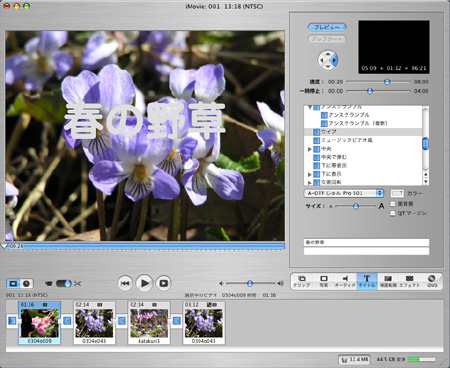Switch to the timeline viewer clock icon
The image size is (450, 368).
point(26,284)
